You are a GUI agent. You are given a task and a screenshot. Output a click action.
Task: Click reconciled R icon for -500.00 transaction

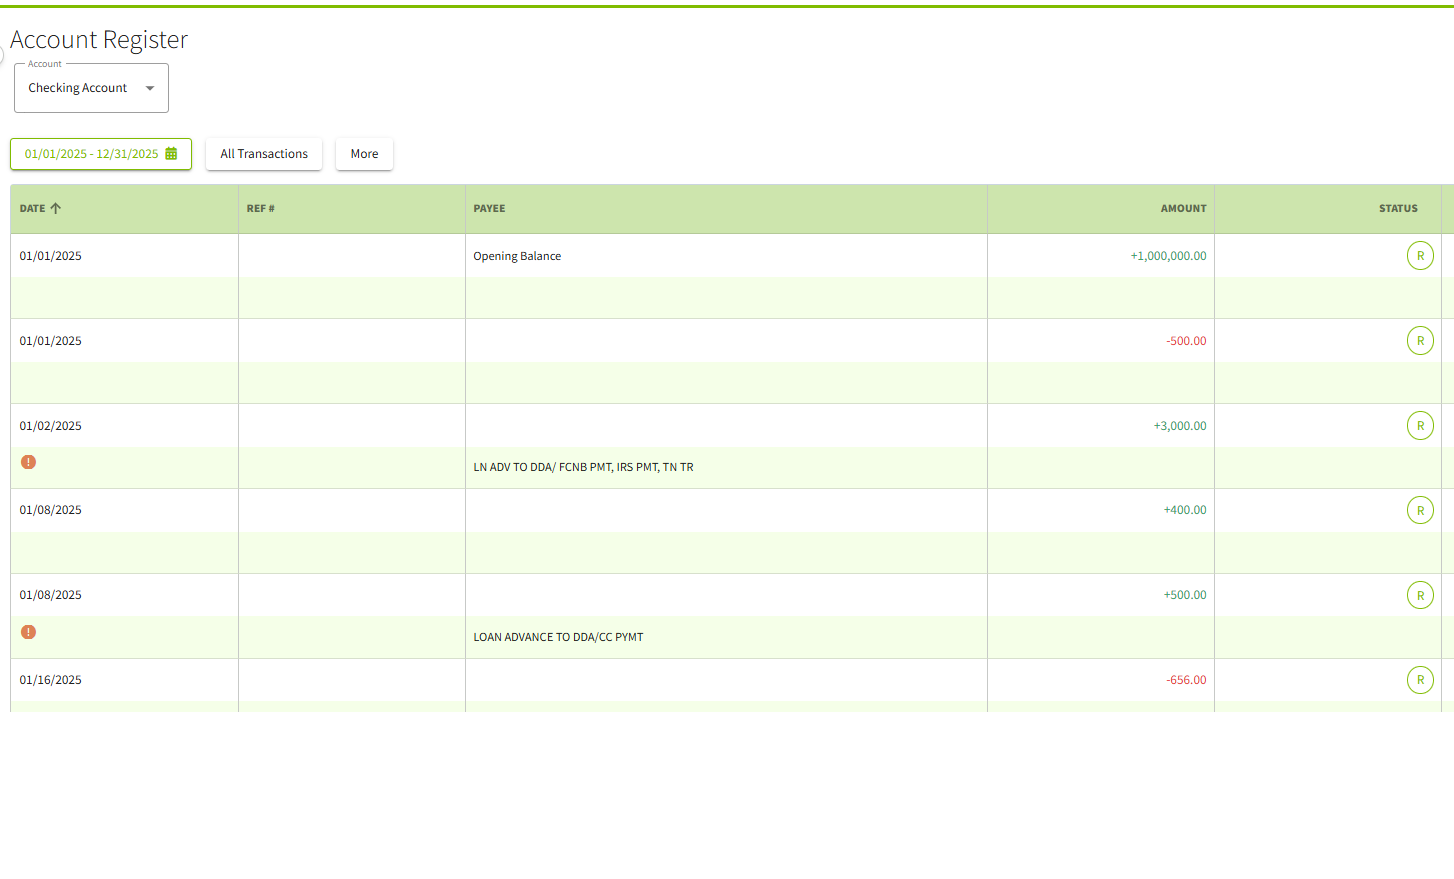pos(1420,341)
